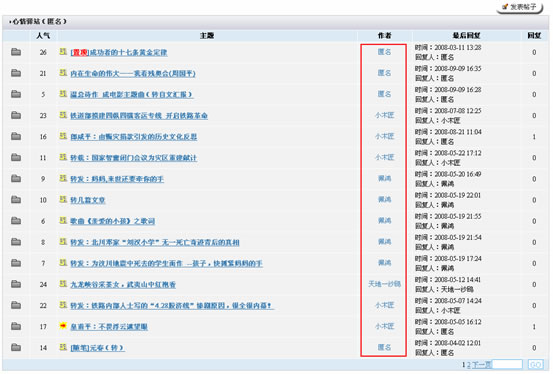Open the 歌曲 lyrics thread link
Screen dimensions: 553x374
coord(113,221)
